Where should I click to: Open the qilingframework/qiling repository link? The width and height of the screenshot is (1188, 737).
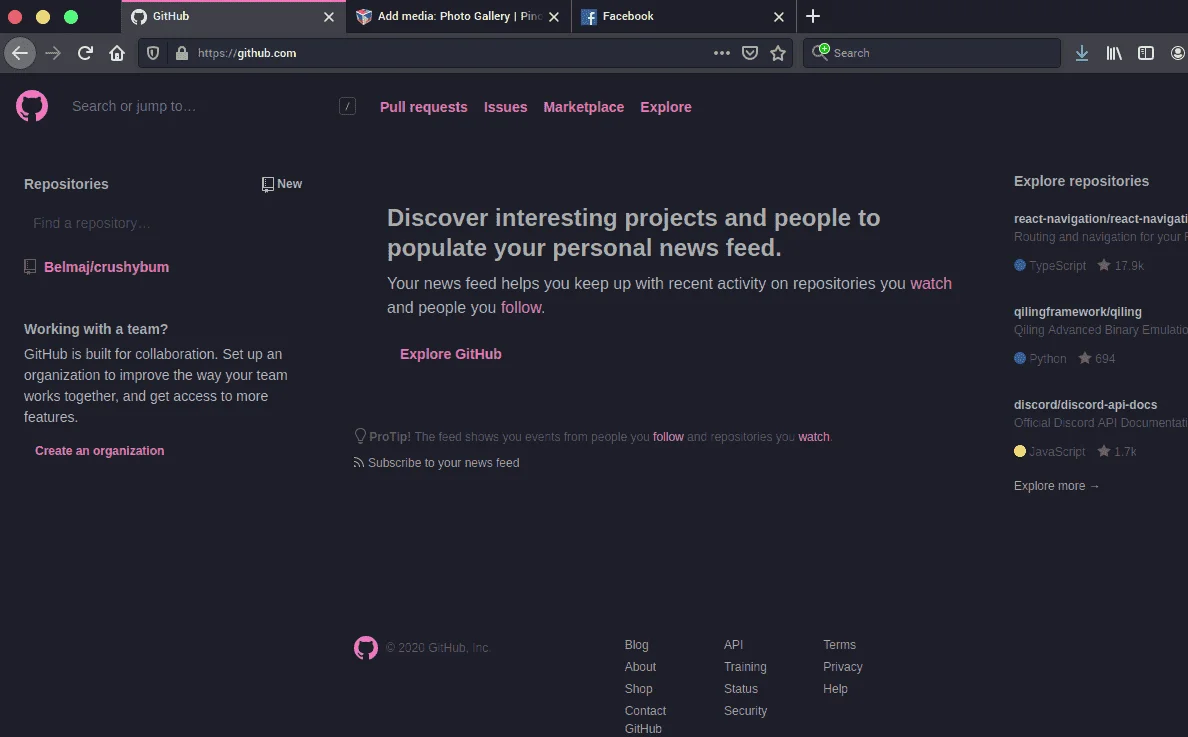[1077, 312]
